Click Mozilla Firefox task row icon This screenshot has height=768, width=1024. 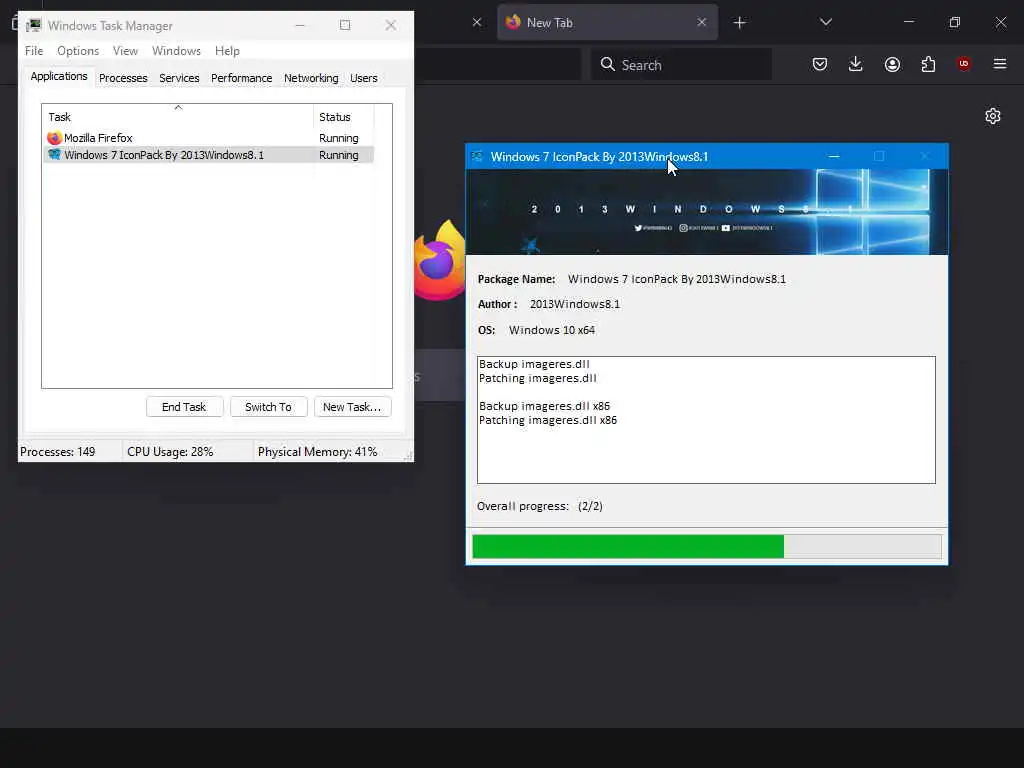pos(54,138)
